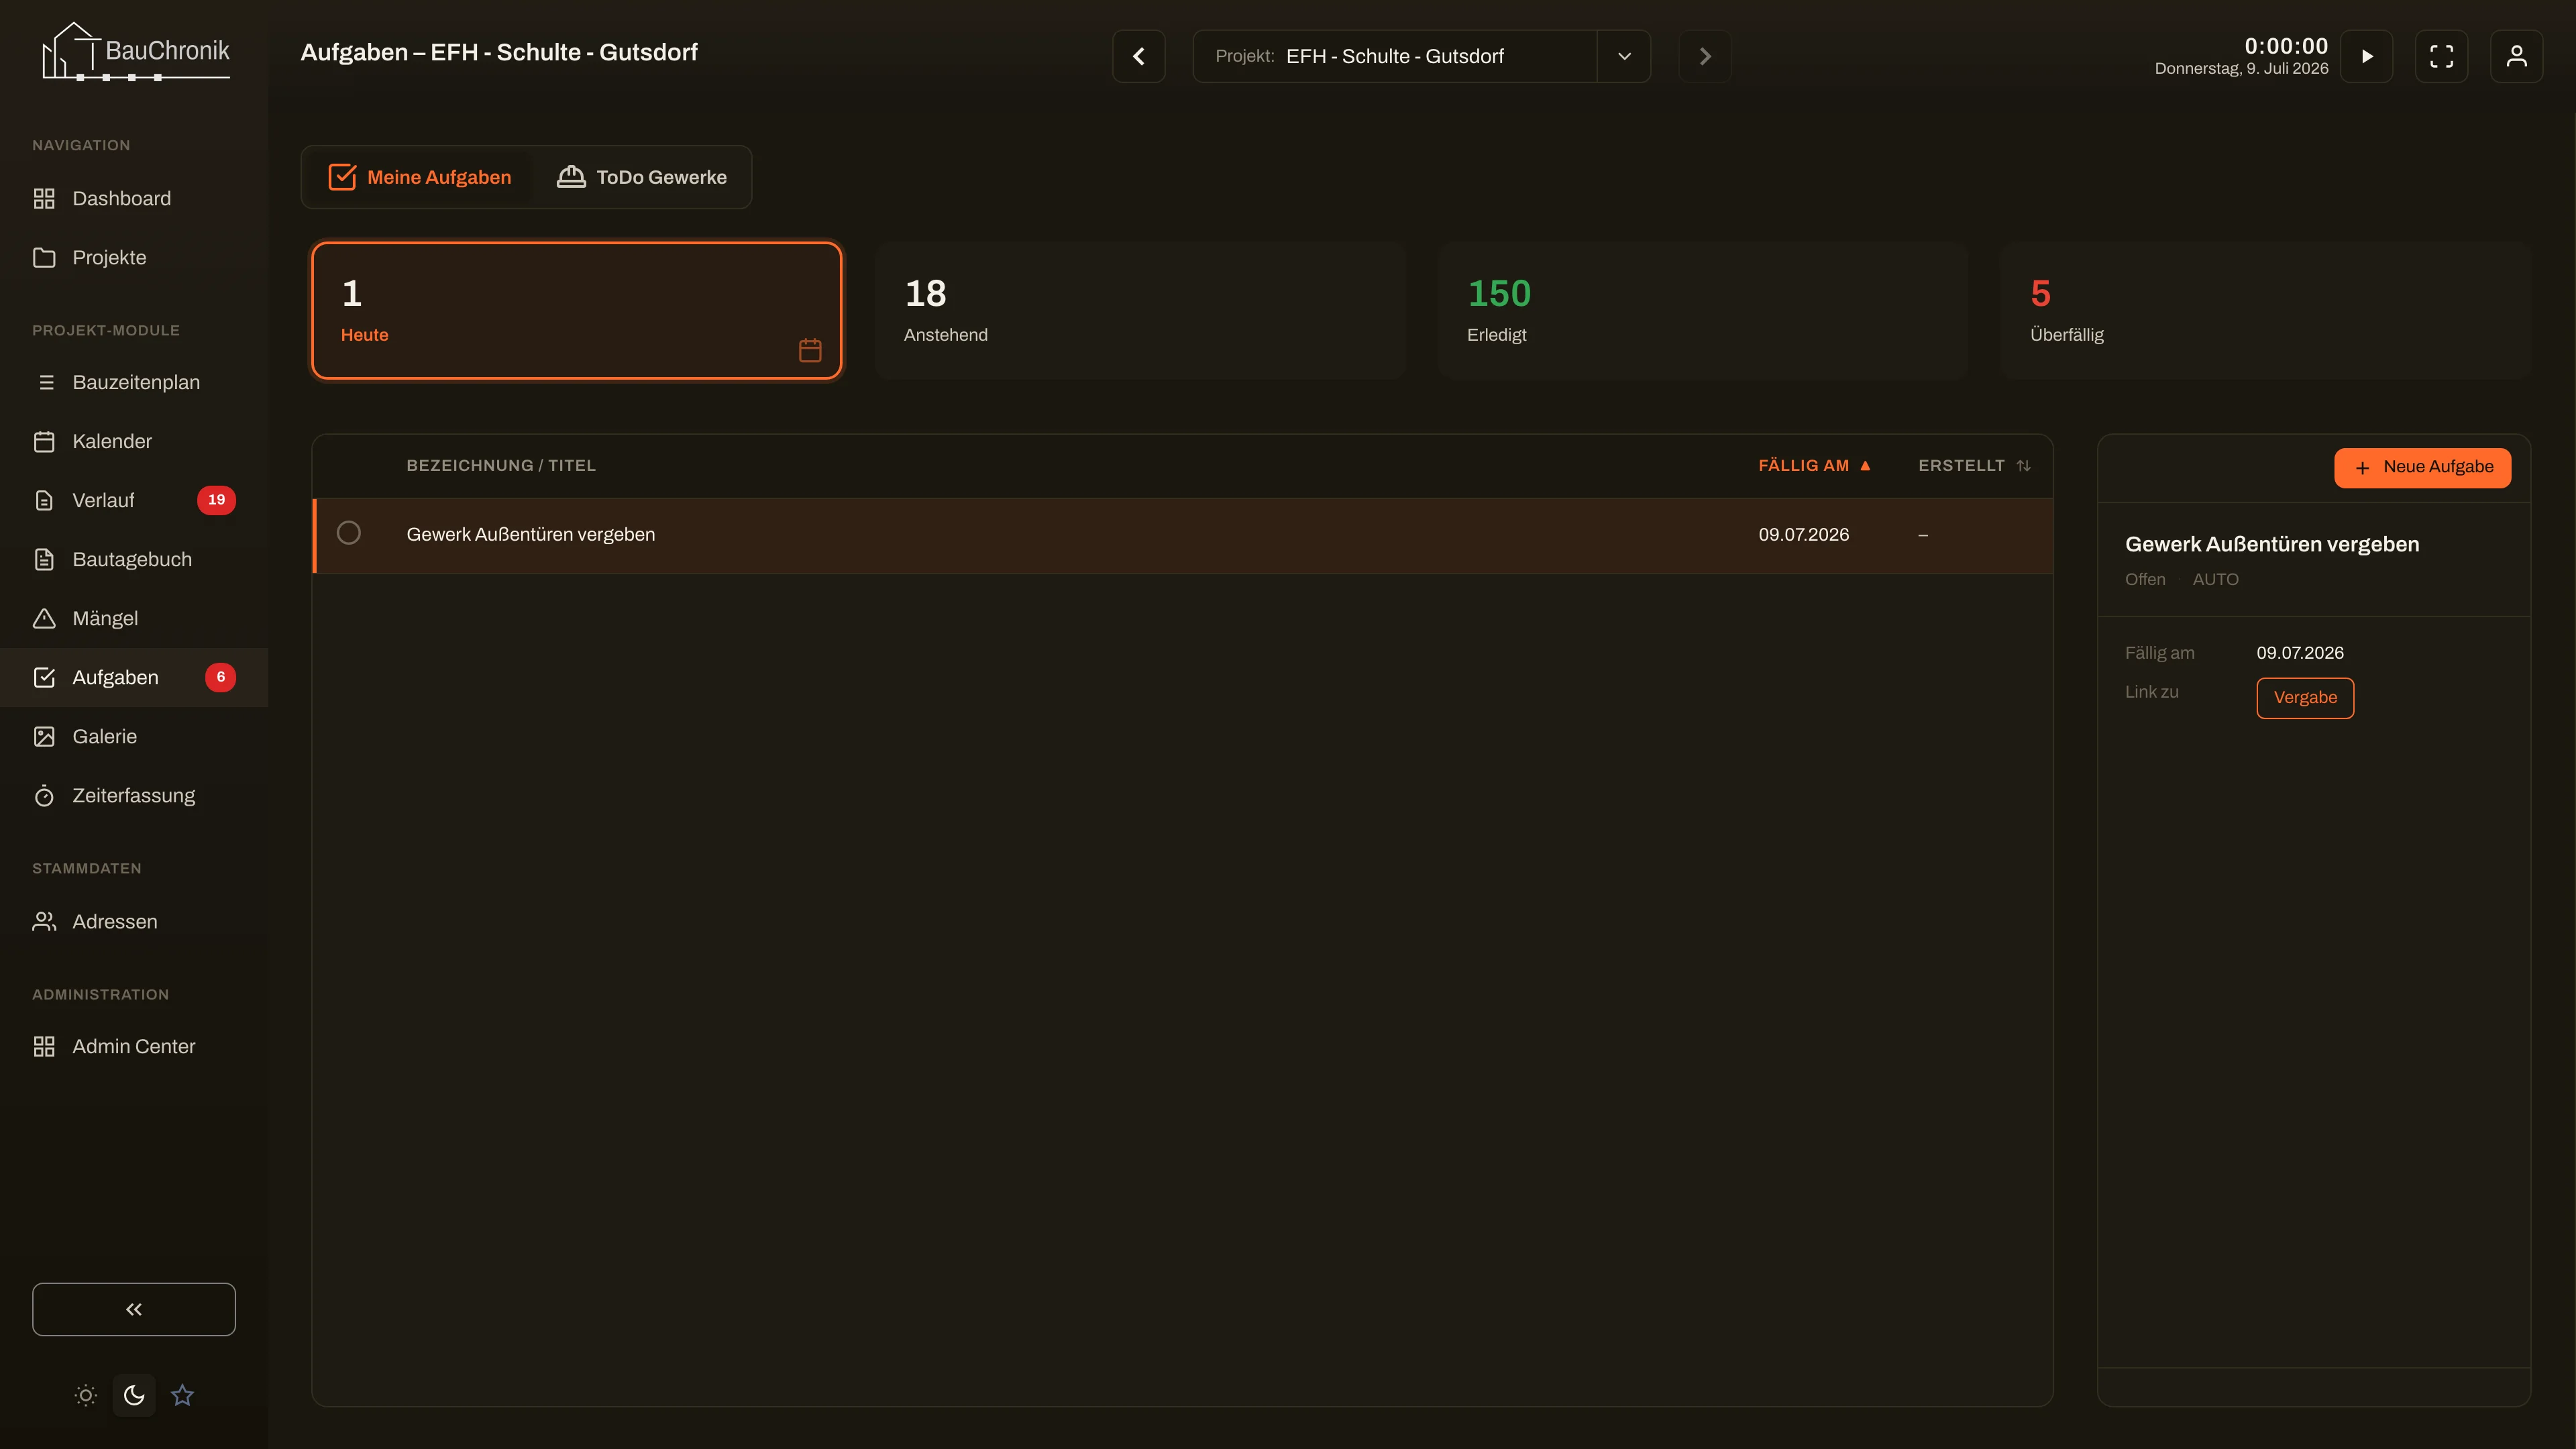The height and width of the screenshot is (1449, 2576).
Task: Switch to Meine Aufgaben tab
Action: pyautogui.click(x=419, y=177)
